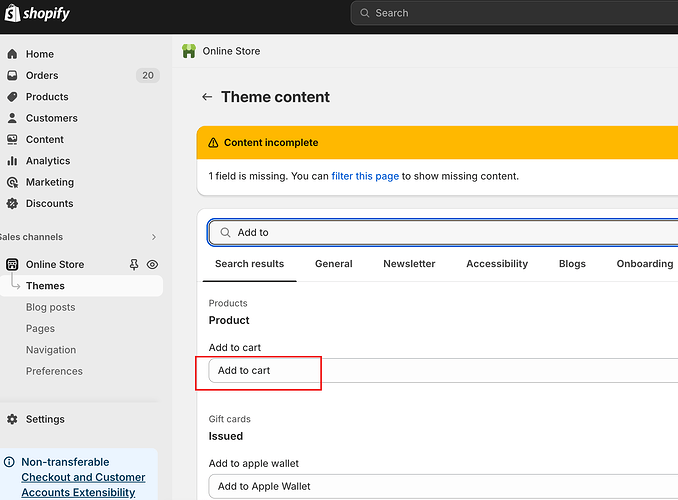Expand Sales channels chevron

[x=154, y=237]
